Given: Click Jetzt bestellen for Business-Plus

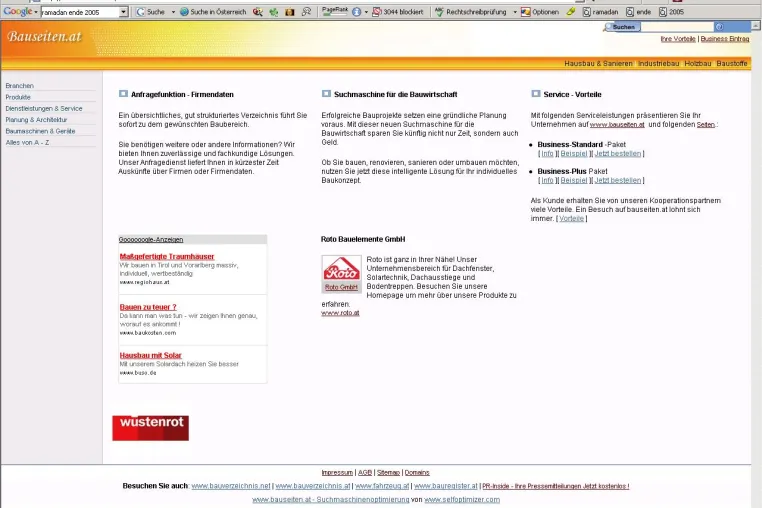Looking at the screenshot, I should [x=618, y=180].
